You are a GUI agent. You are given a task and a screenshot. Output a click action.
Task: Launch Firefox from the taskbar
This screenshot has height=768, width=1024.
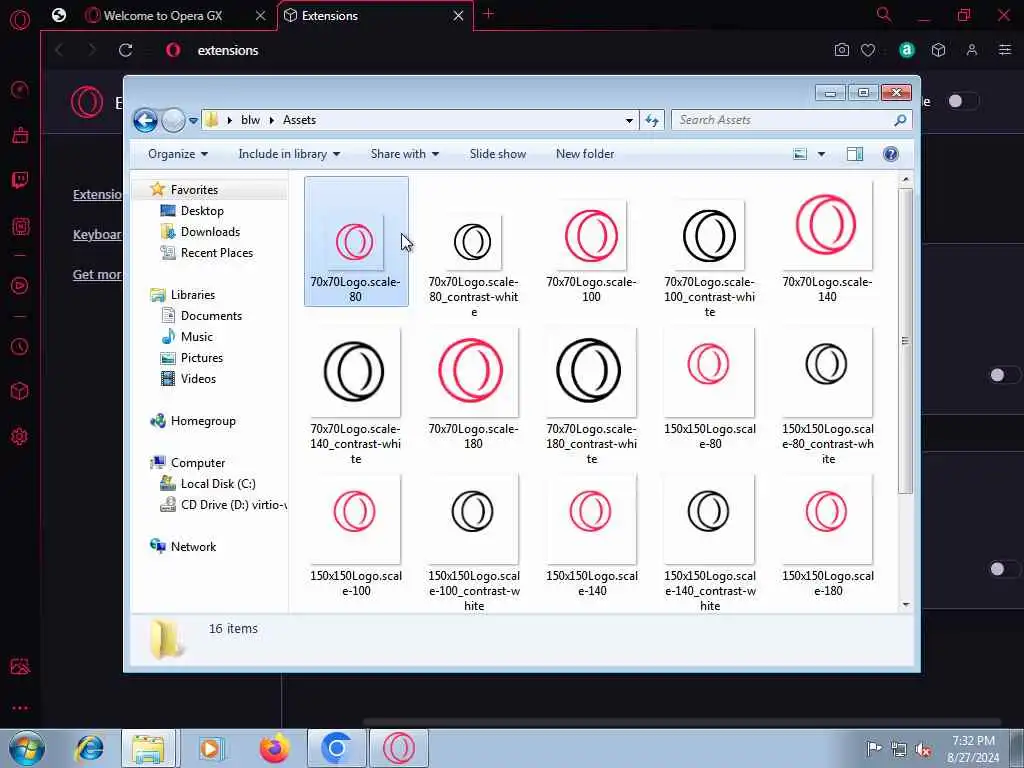pyautogui.click(x=274, y=748)
